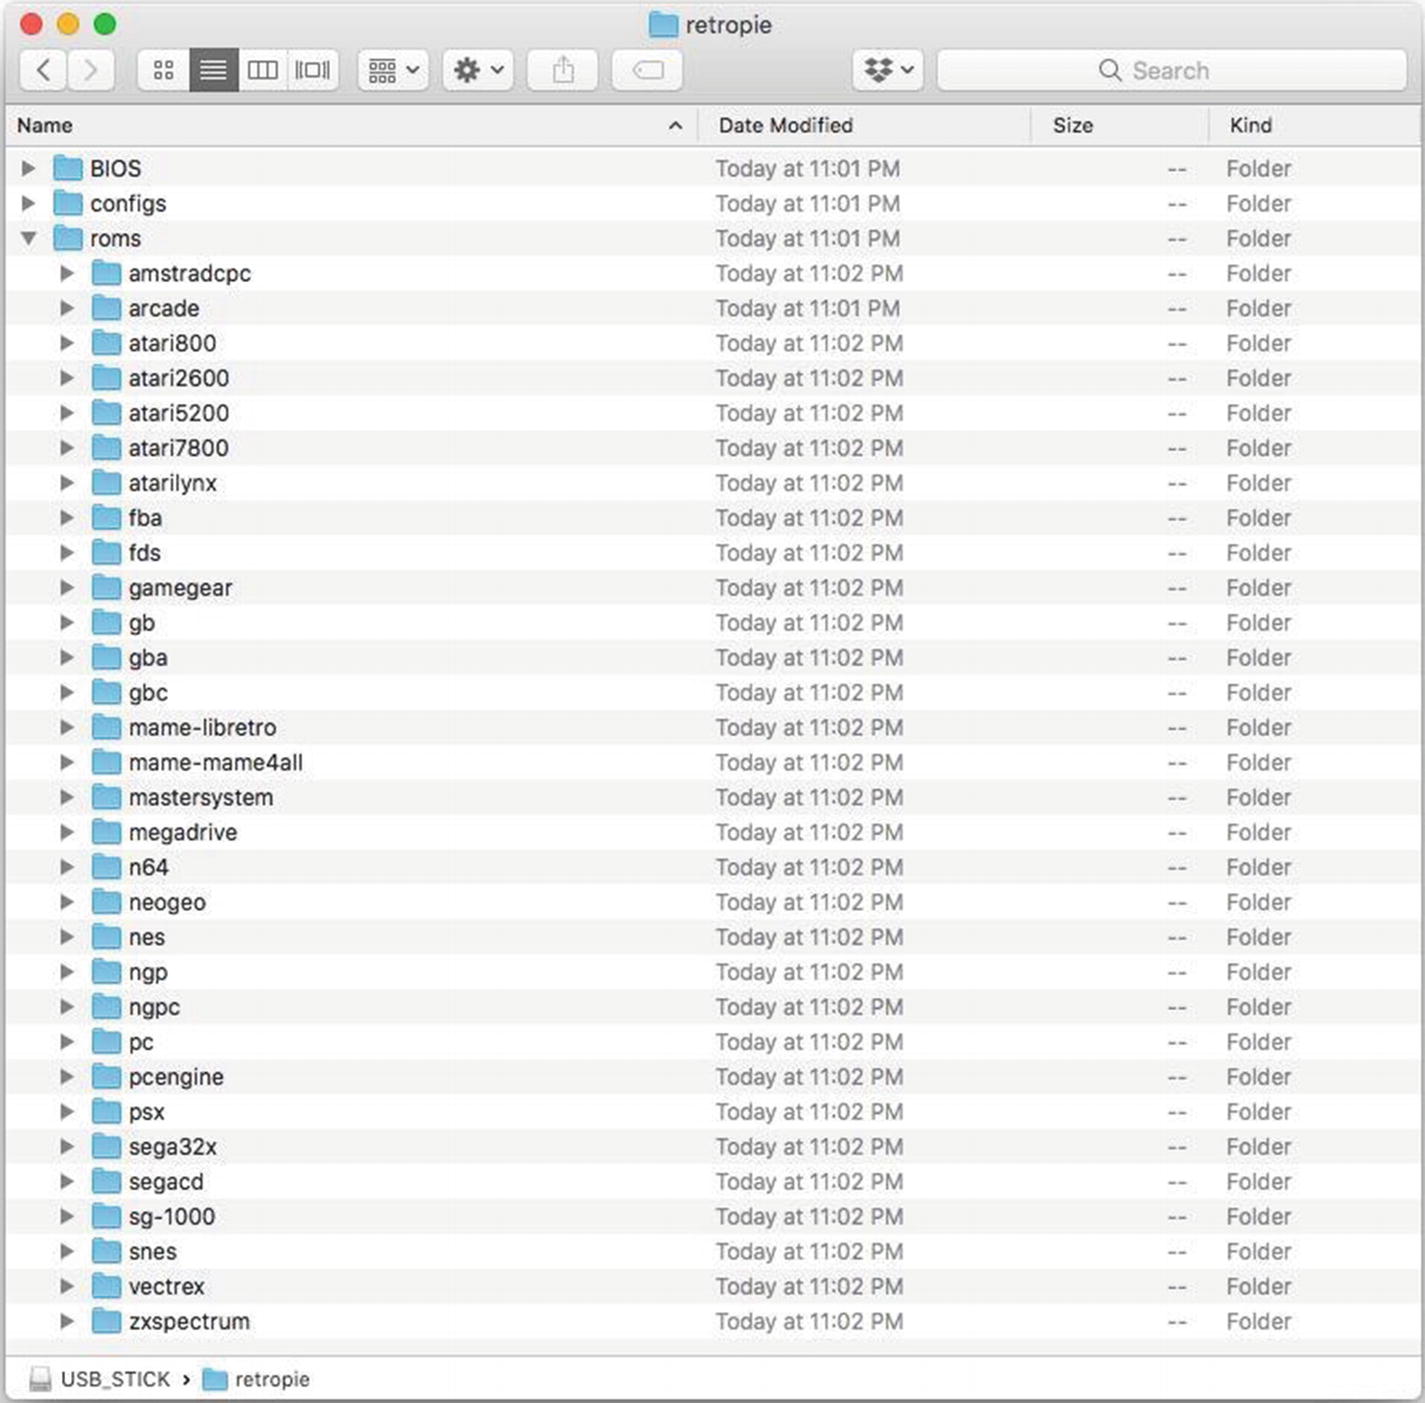Screen dimensions: 1425x1403
Task: Click the gamegear folder icon
Action: 106,588
